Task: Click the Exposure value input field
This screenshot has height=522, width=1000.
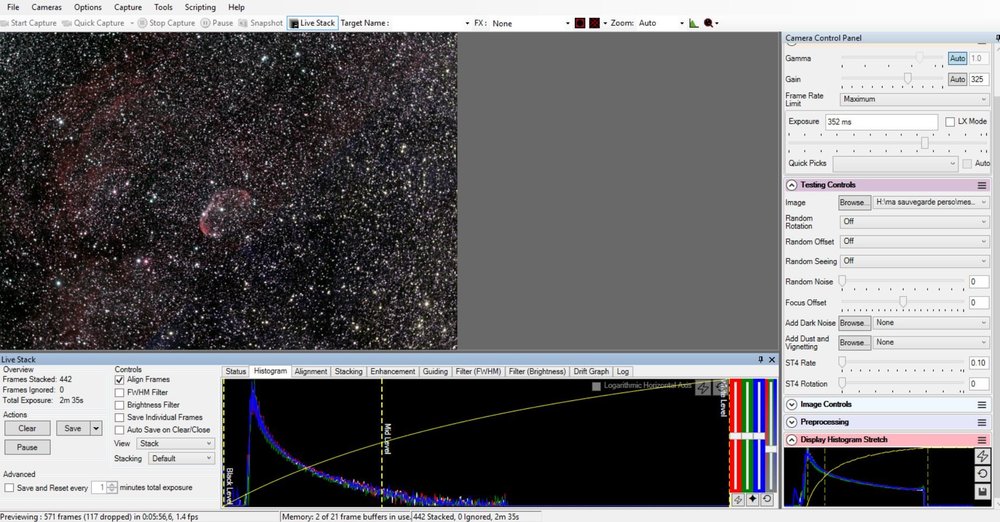Action: (880, 121)
